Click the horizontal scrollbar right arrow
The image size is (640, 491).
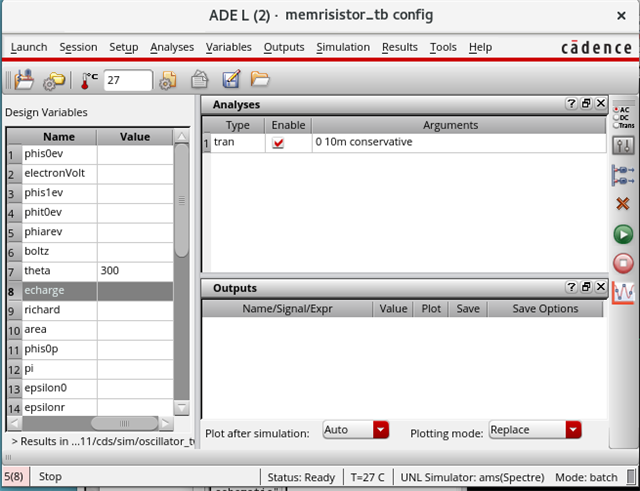[165, 424]
